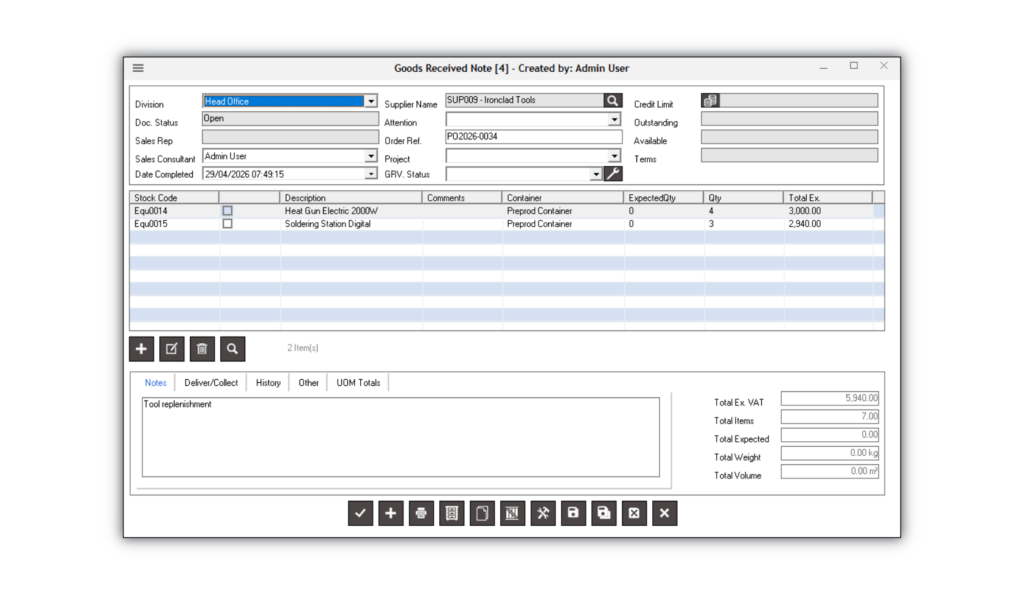Open the Deliver/Collect tab
The width and height of the screenshot is (1024, 594).
pos(211,383)
